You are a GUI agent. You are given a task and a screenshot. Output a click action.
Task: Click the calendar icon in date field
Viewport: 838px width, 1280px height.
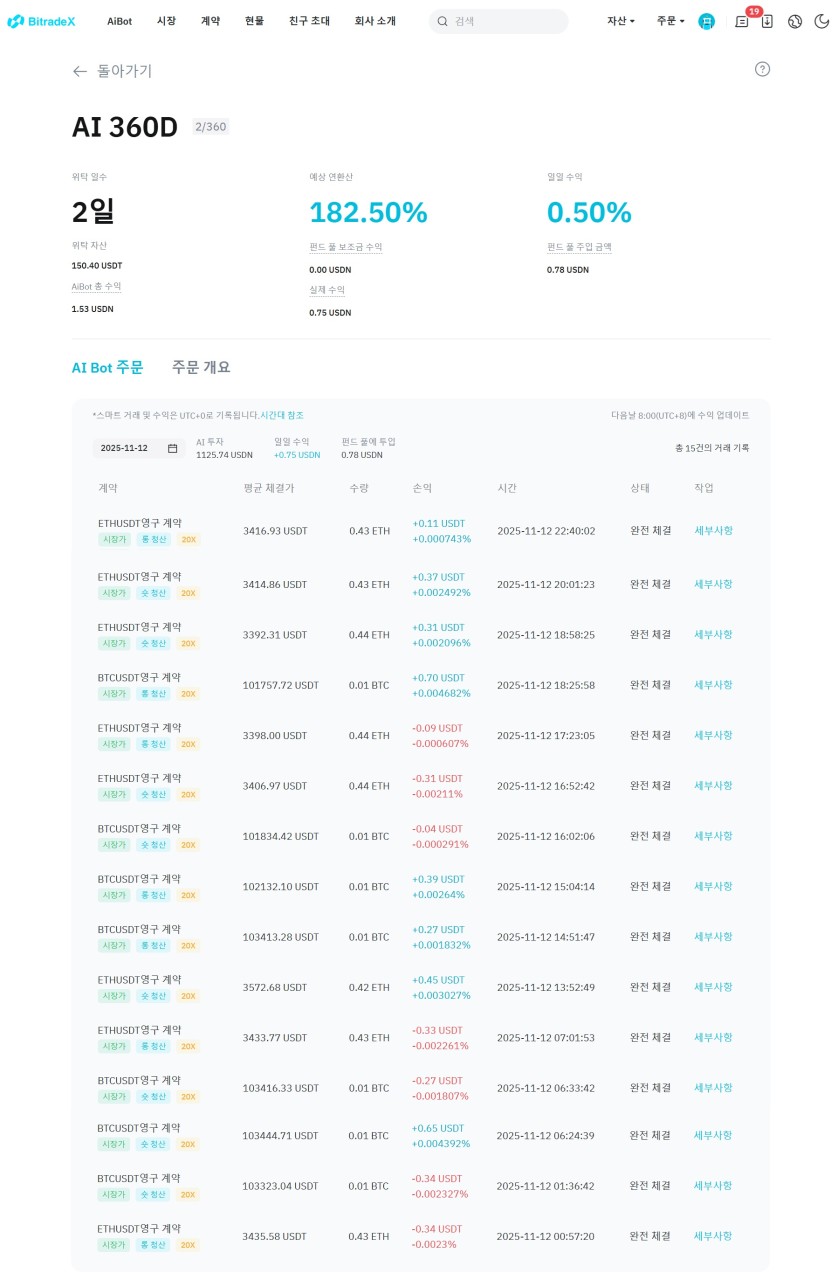click(x=172, y=448)
